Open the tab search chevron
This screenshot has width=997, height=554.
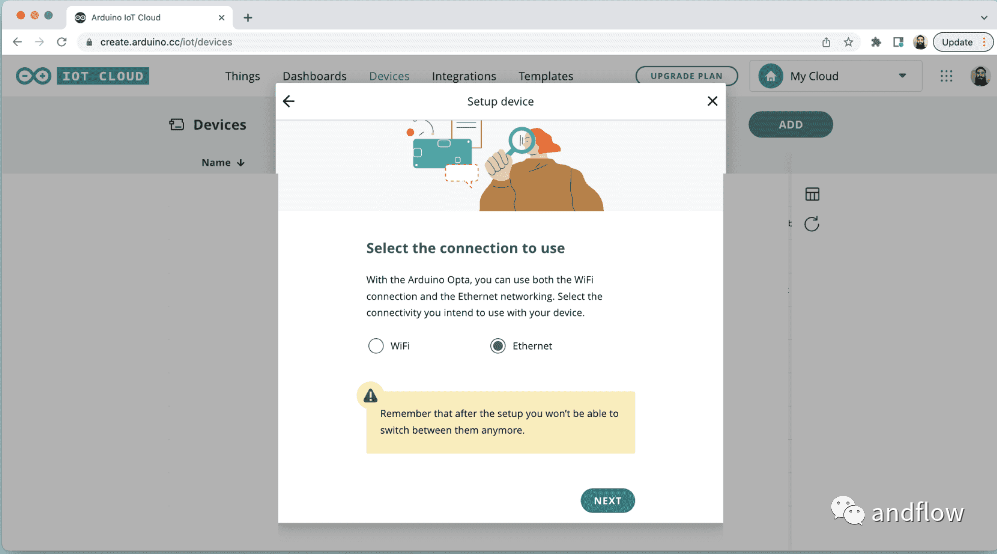point(984,18)
